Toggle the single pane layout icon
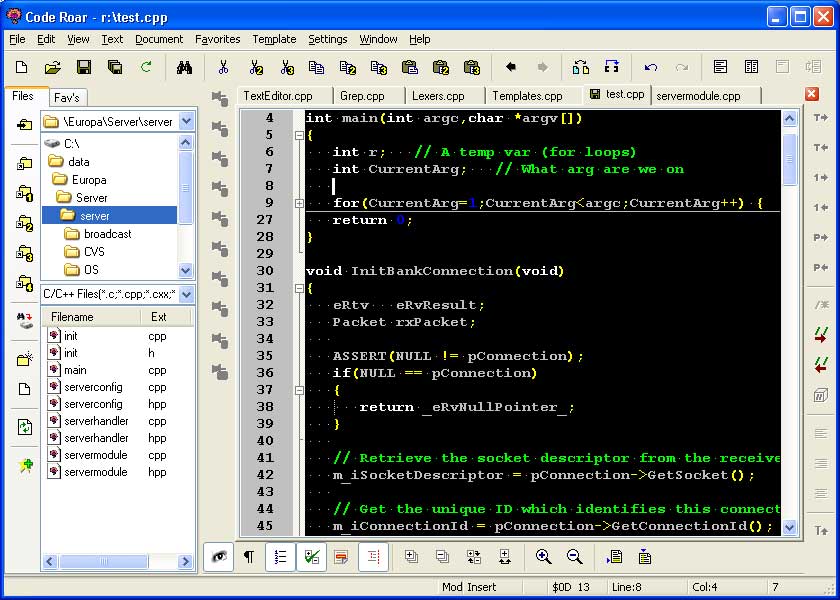The width and height of the screenshot is (840, 600). 721,67
